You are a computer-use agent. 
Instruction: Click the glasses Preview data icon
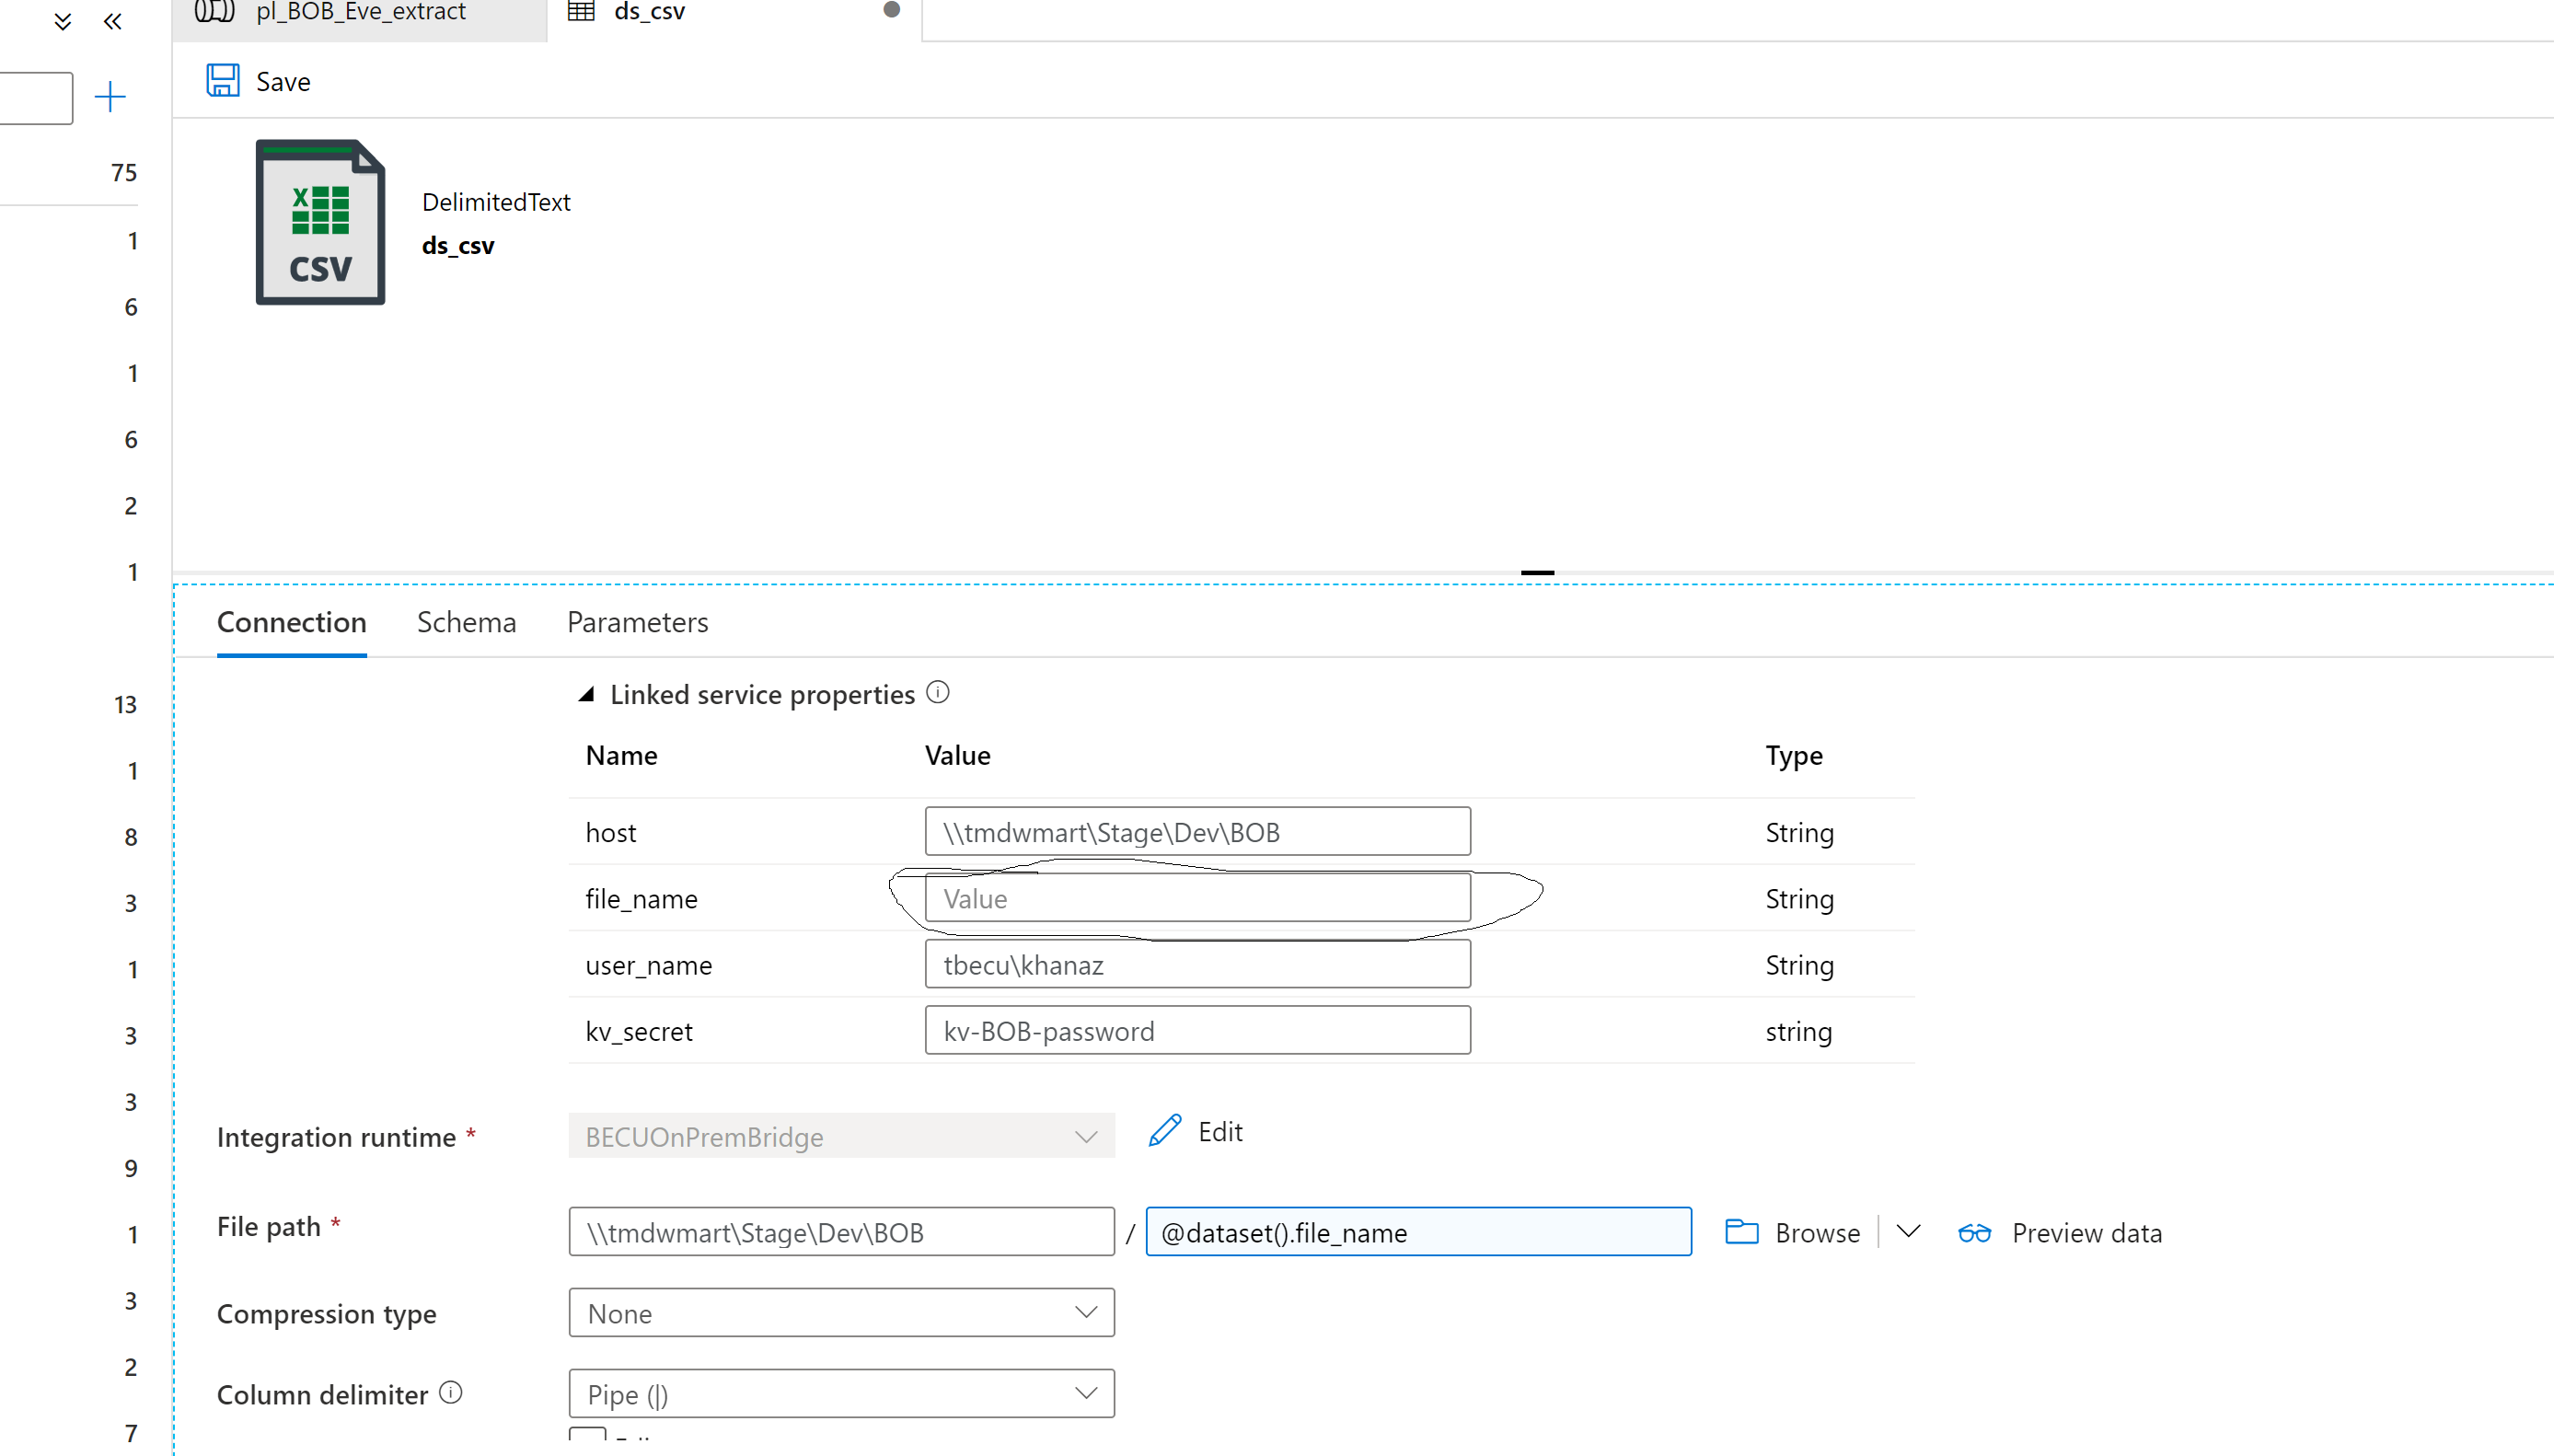(1974, 1232)
